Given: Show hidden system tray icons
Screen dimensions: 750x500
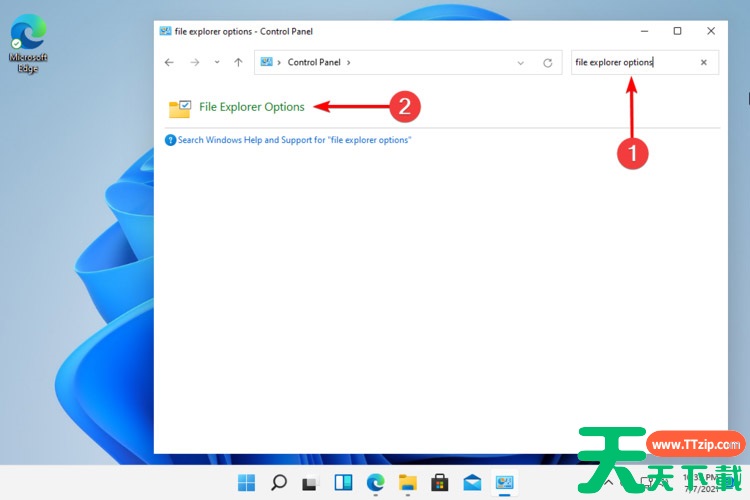Looking at the screenshot, I should 609,482.
